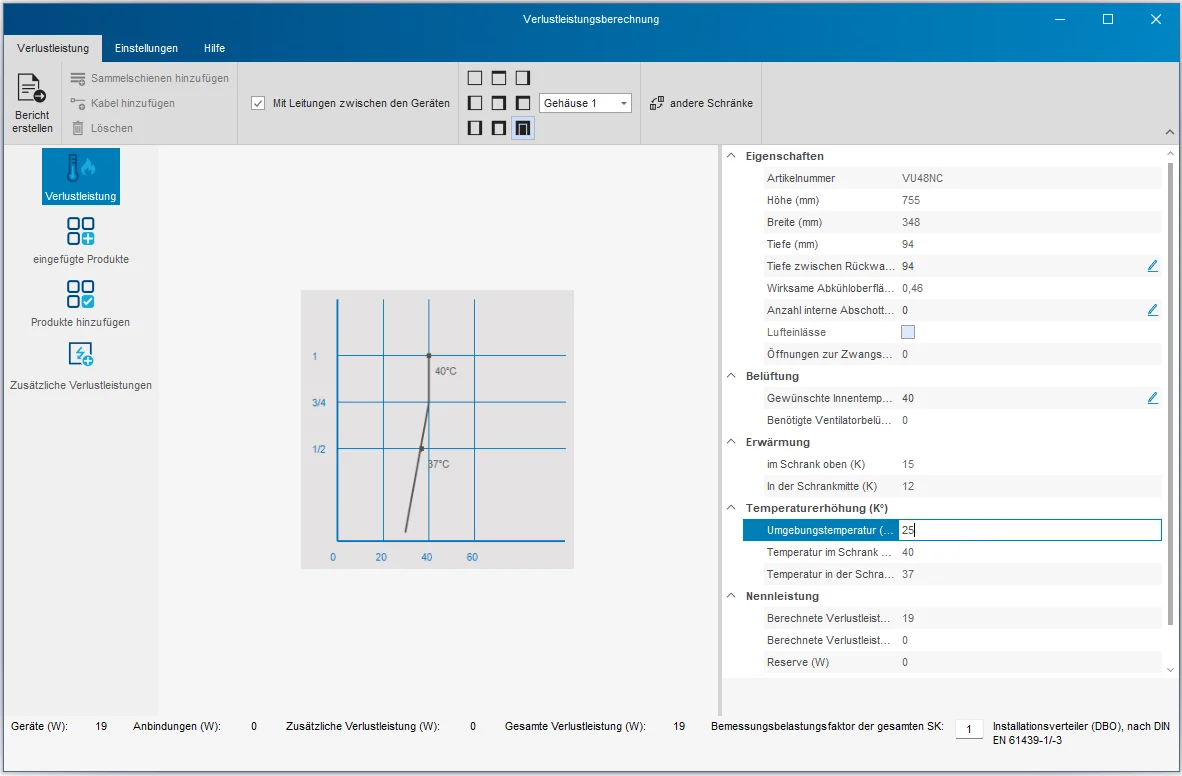The height and width of the screenshot is (776, 1182).
Task: Open the Verlustleistung sidebar view
Action: tap(80, 177)
